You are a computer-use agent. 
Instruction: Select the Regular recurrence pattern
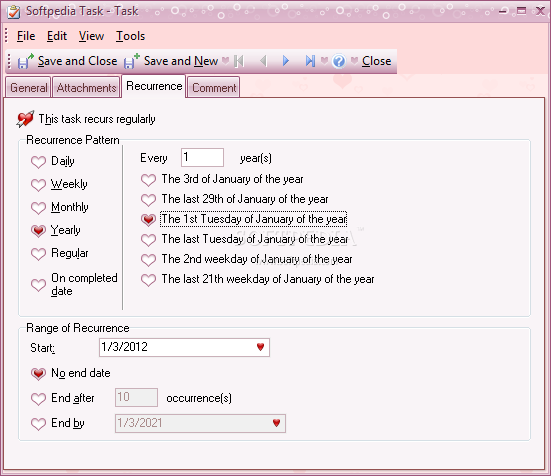[38, 254]
